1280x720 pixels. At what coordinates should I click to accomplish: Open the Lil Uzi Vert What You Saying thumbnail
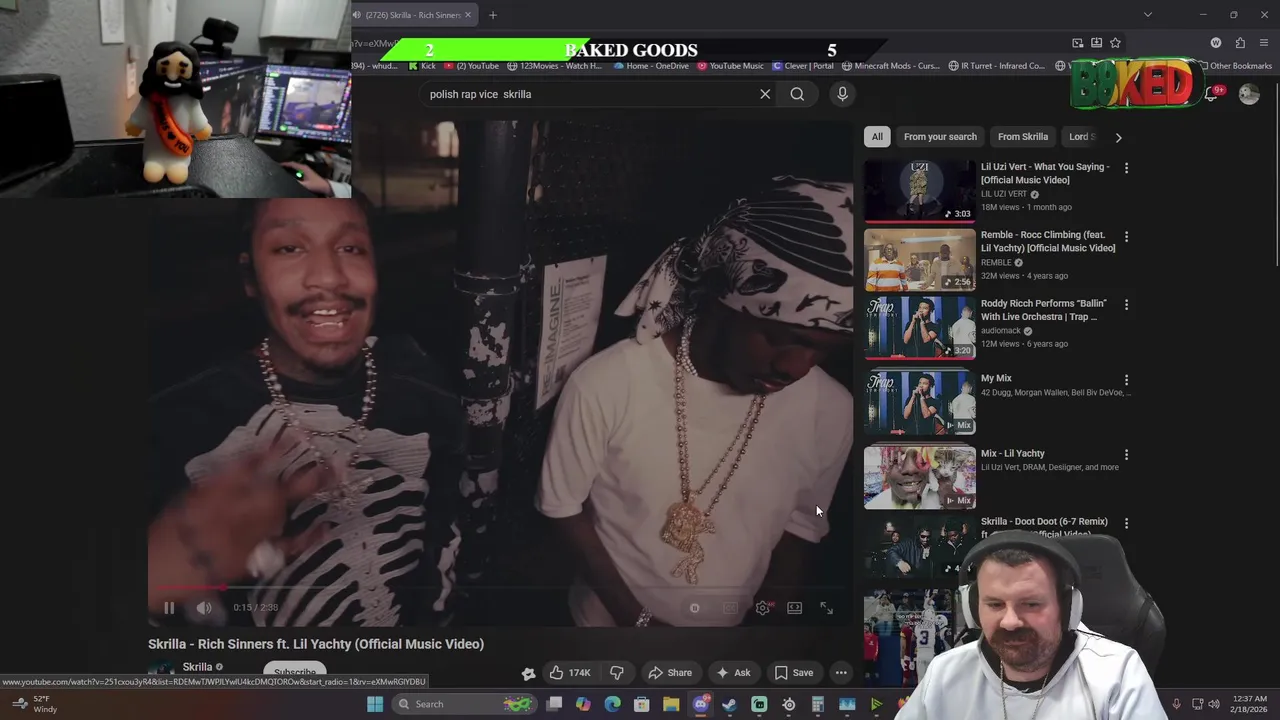pos(919,191)
